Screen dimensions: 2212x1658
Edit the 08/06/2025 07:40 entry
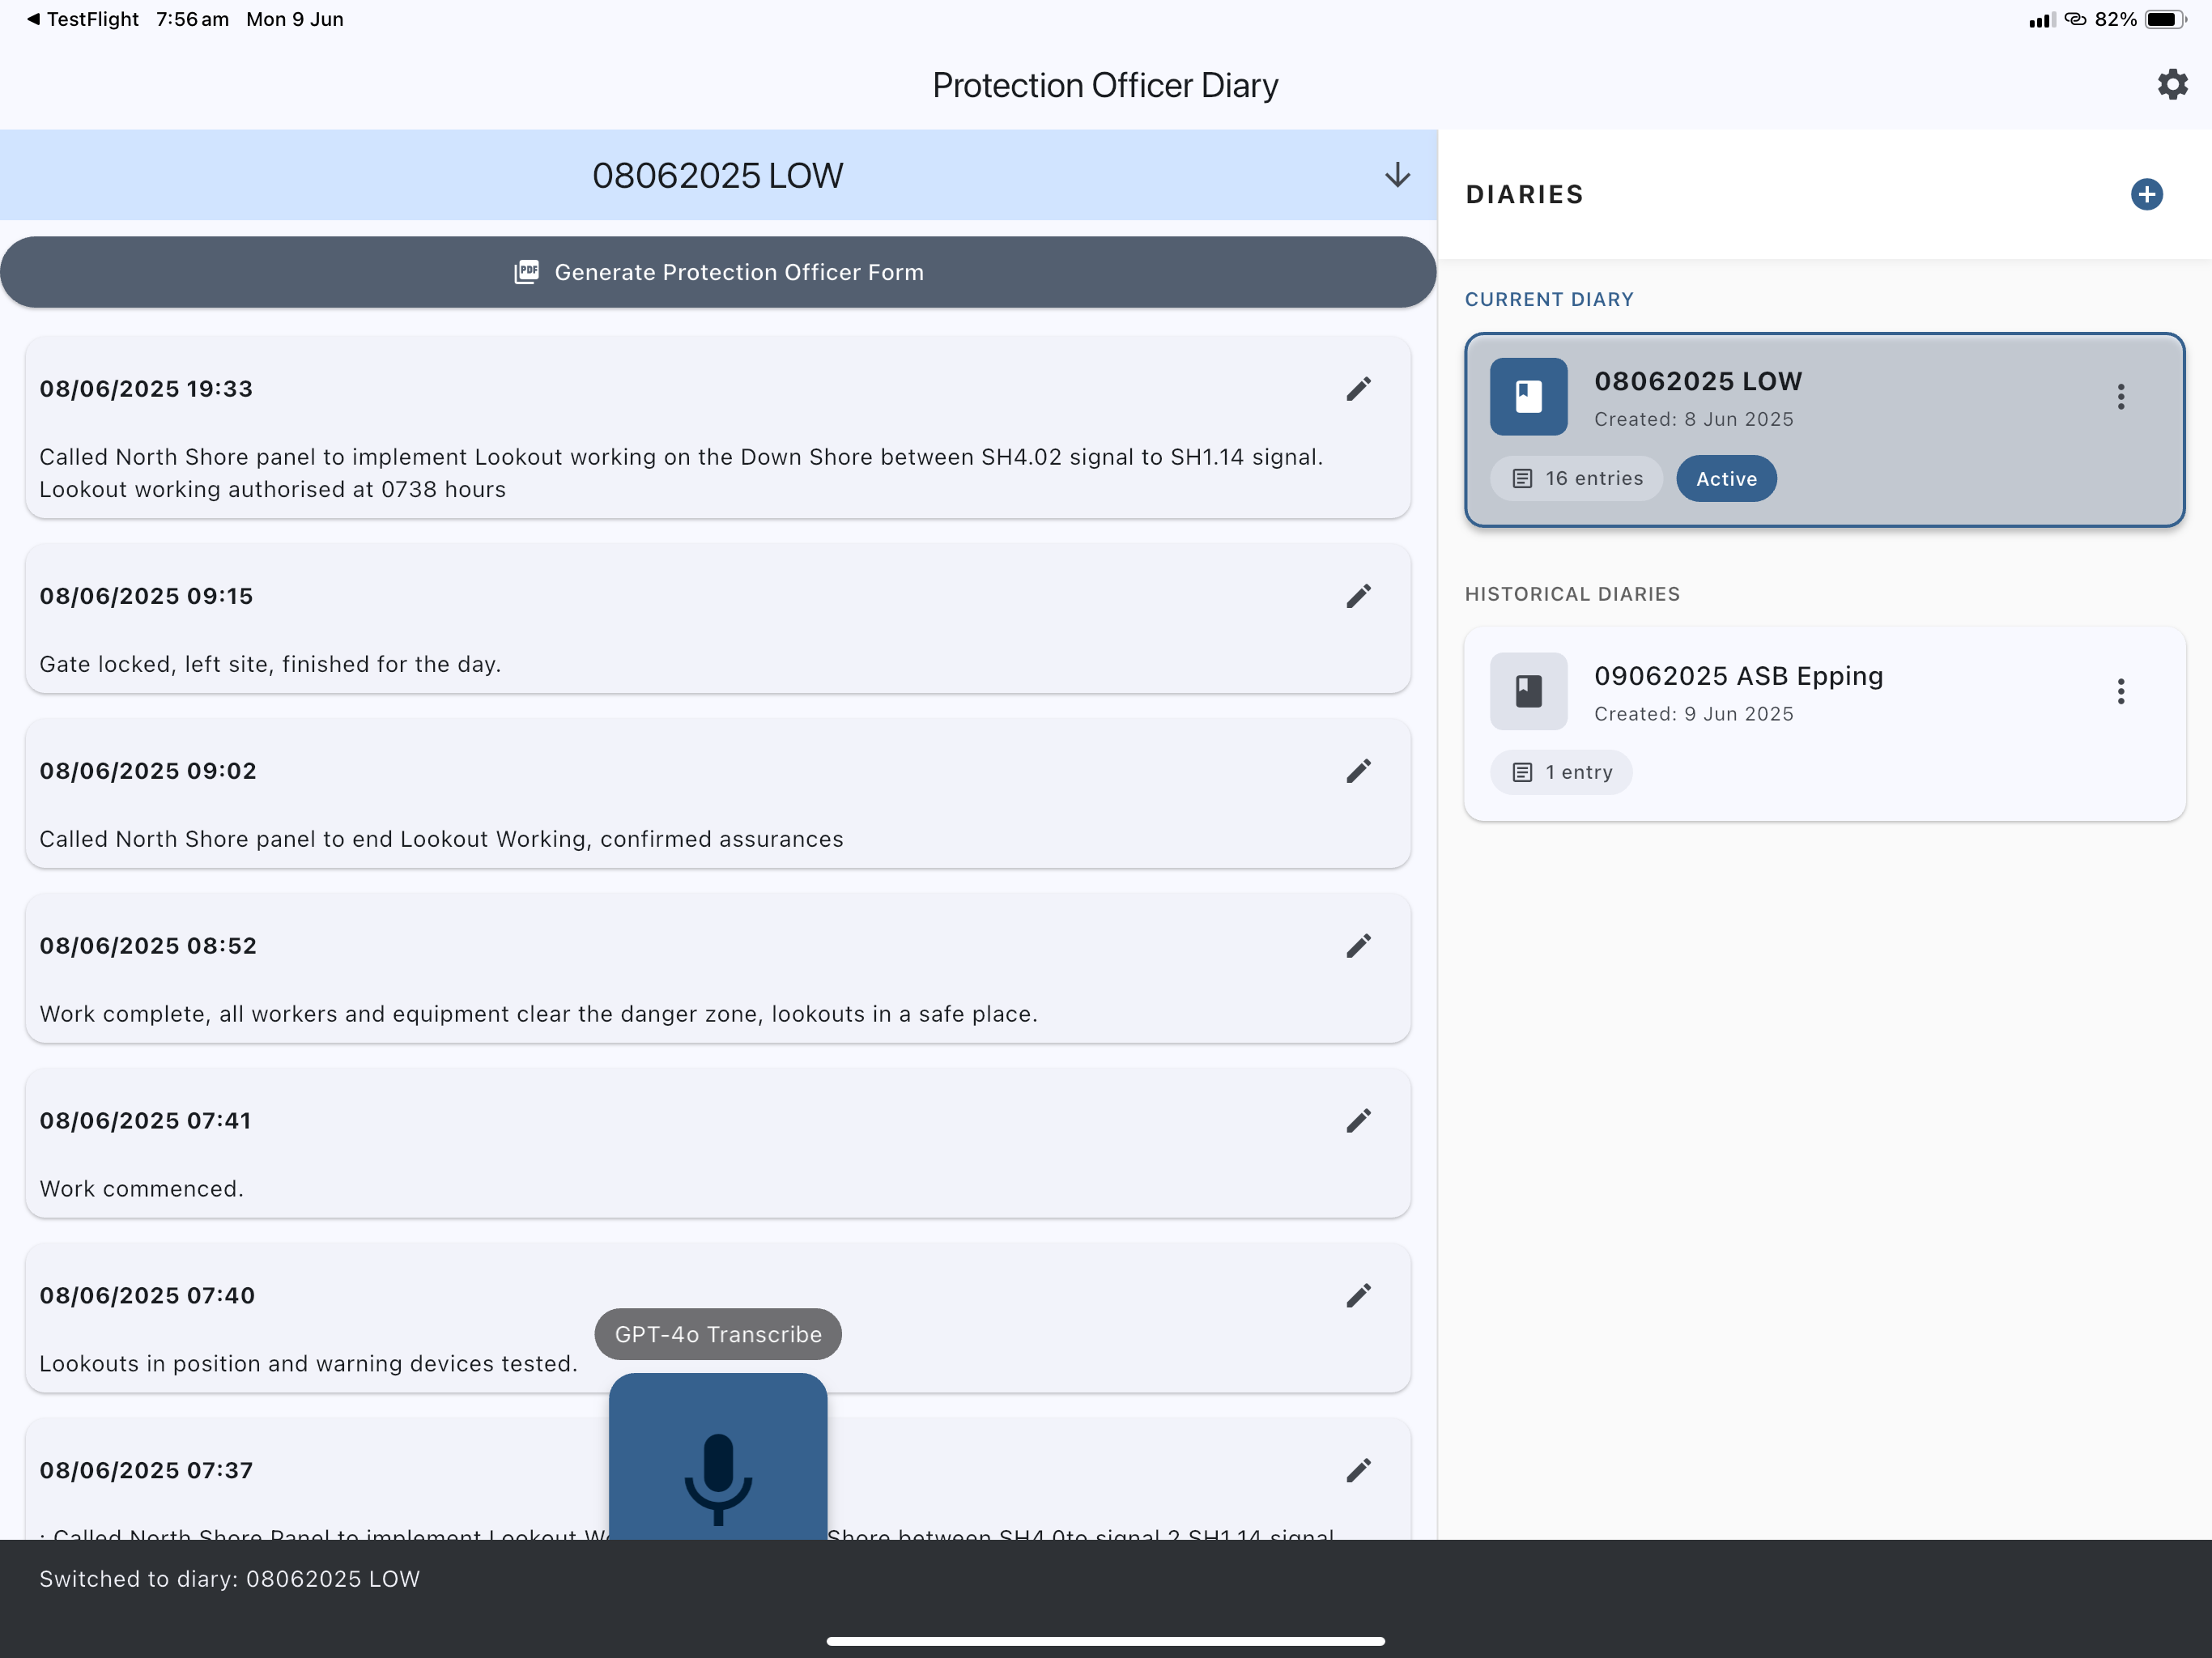coord(1358,1296)
